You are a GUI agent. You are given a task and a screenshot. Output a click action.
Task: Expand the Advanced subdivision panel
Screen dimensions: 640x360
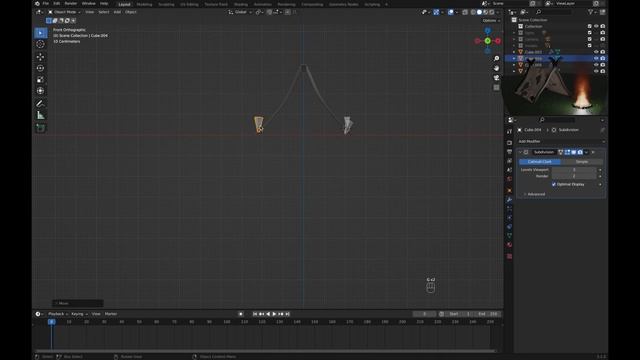535,194
